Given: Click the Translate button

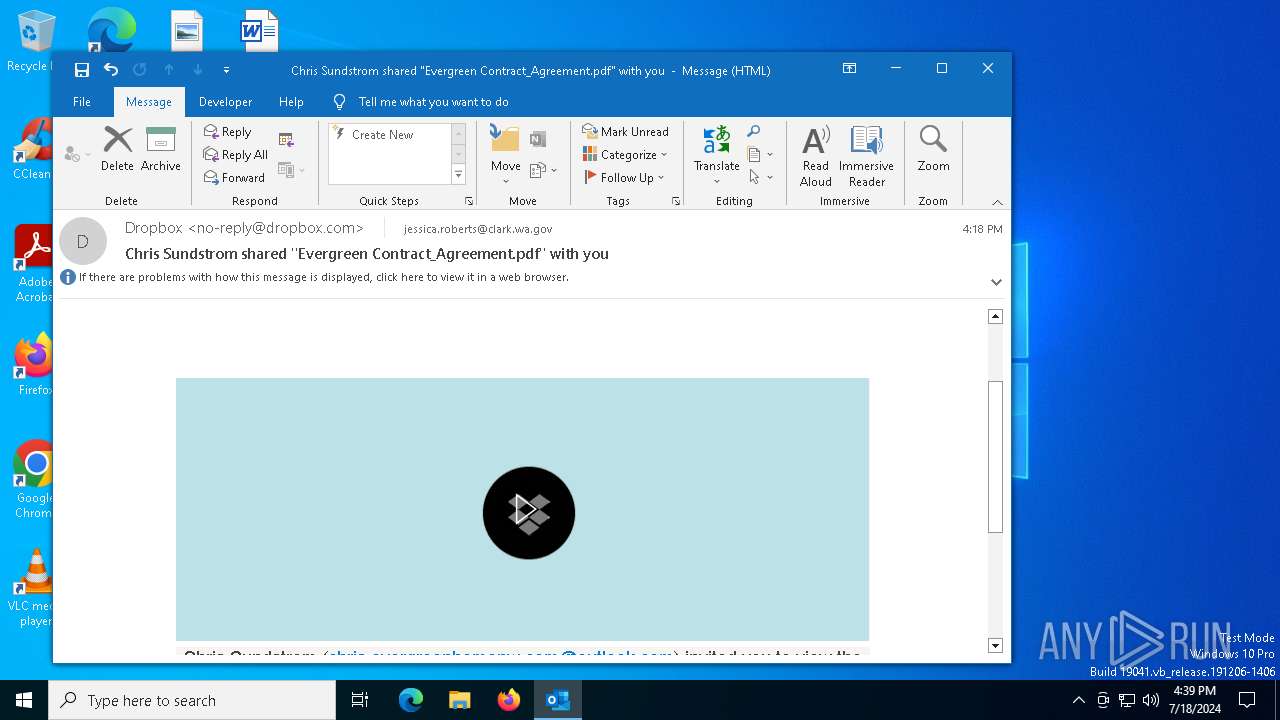Looking at the screenshot, I should click(716, 154).
